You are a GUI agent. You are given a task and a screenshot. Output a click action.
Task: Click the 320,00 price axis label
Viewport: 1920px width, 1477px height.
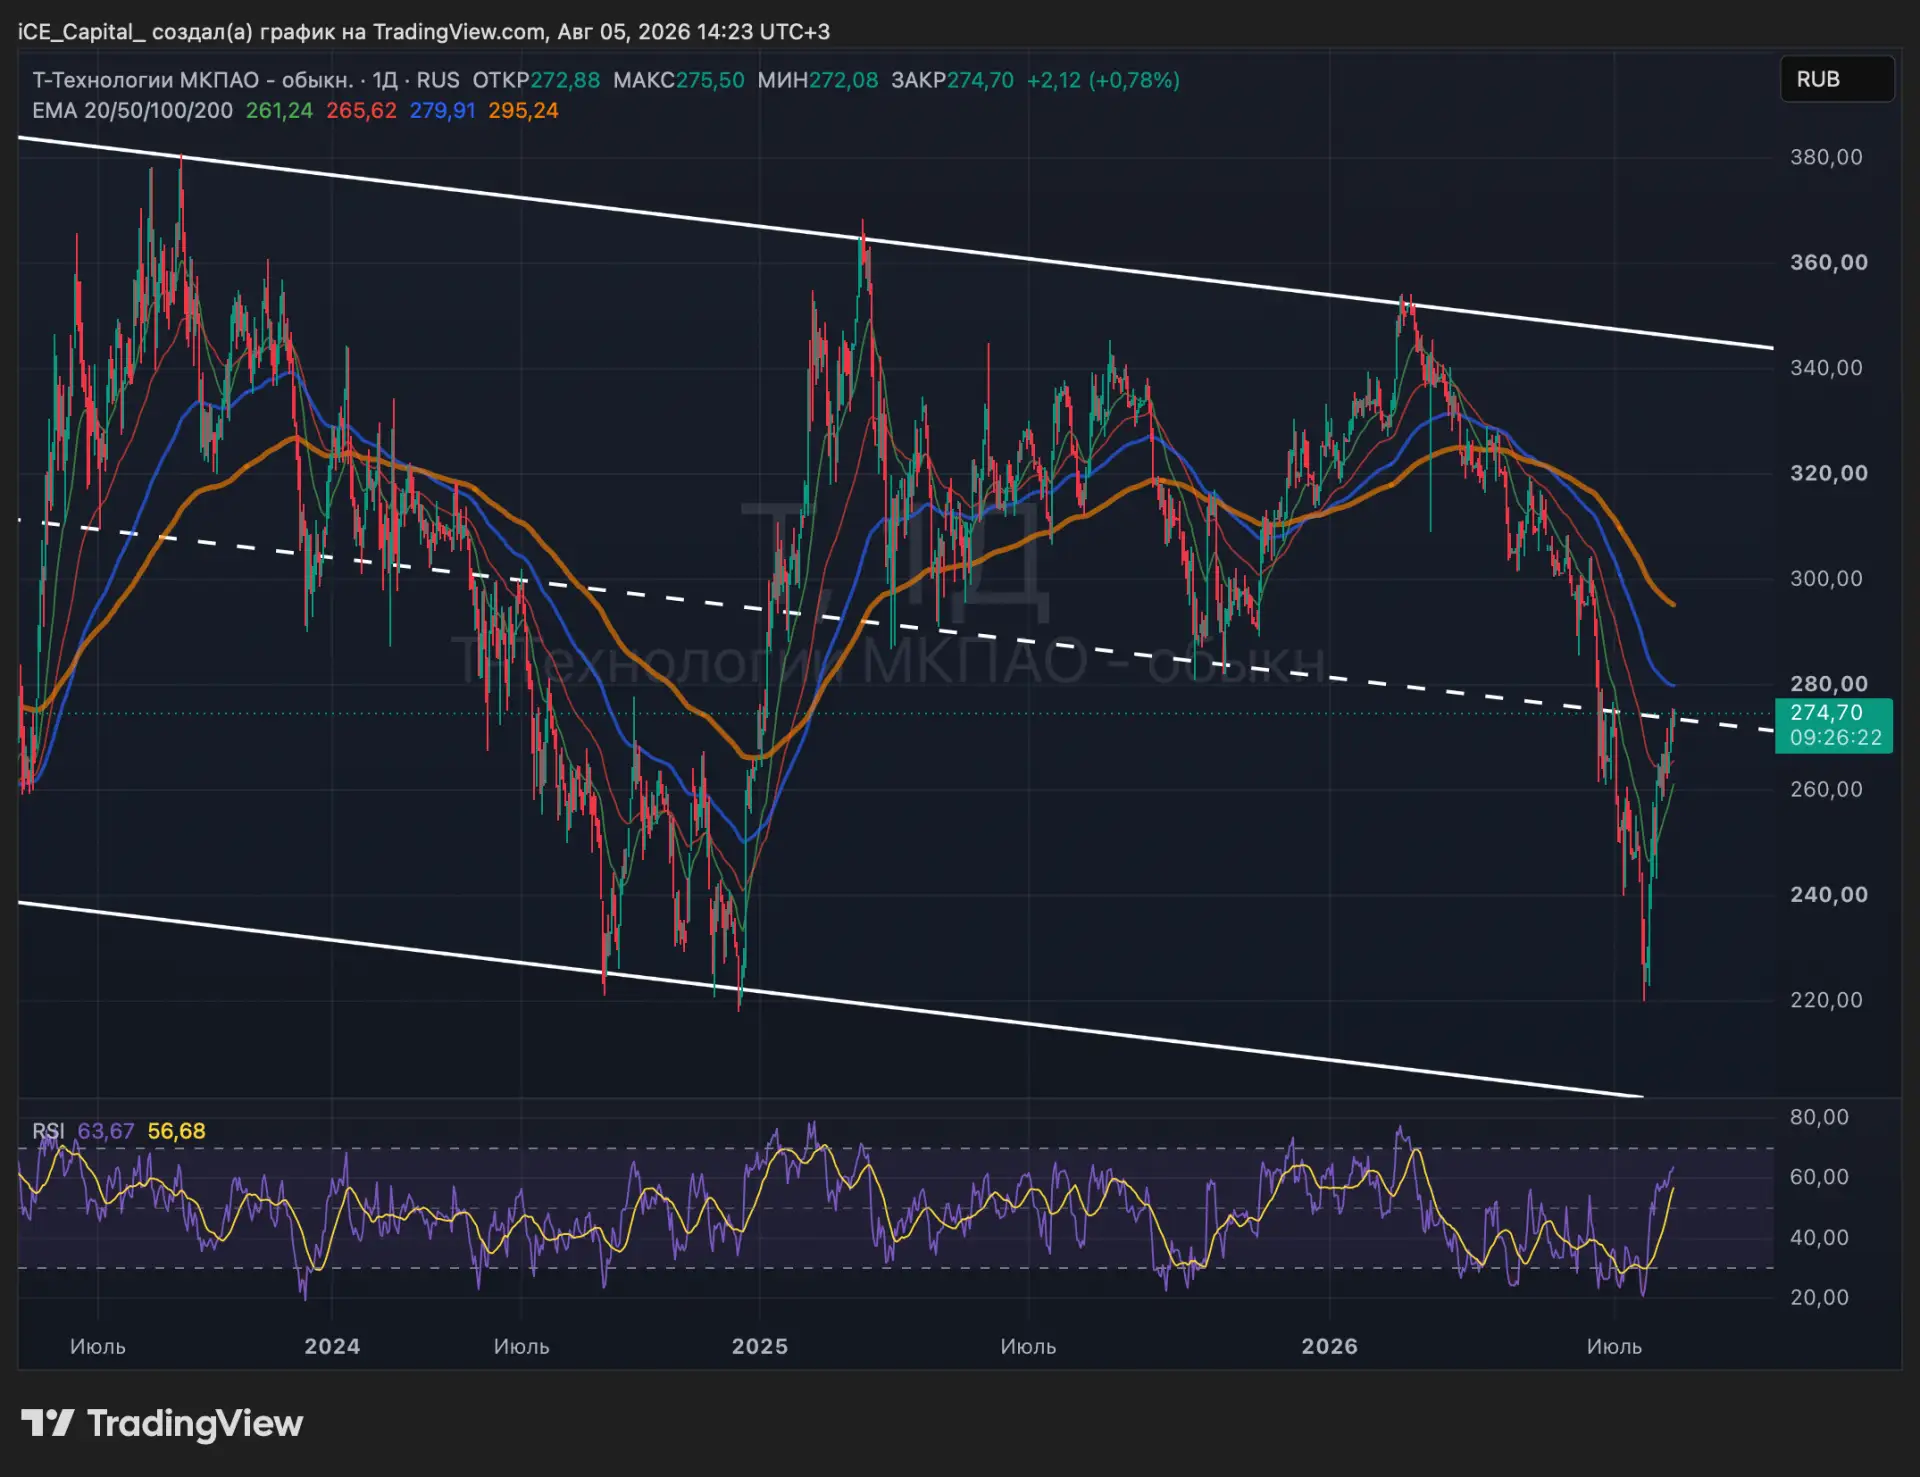click(1828, 473)
